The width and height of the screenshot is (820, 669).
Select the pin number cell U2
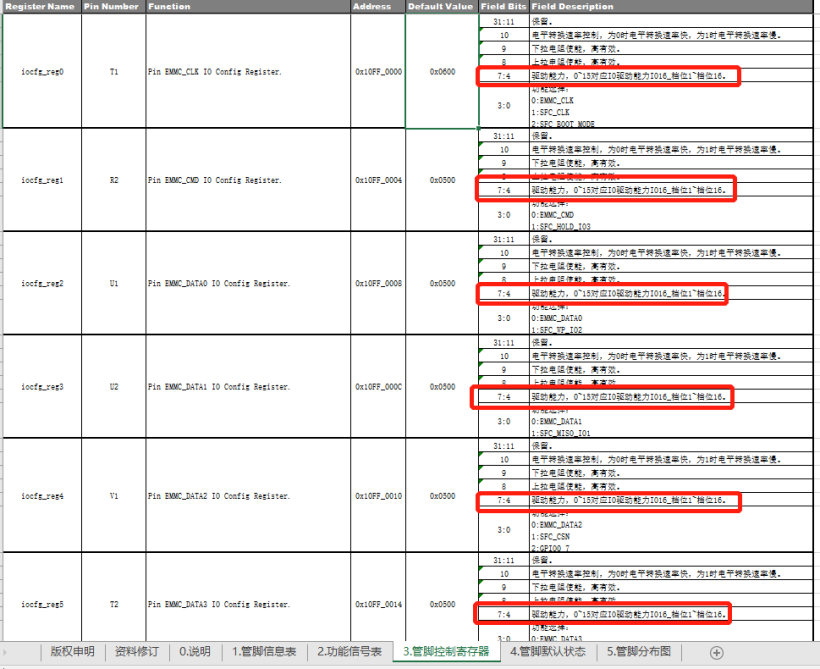point(113,387)
